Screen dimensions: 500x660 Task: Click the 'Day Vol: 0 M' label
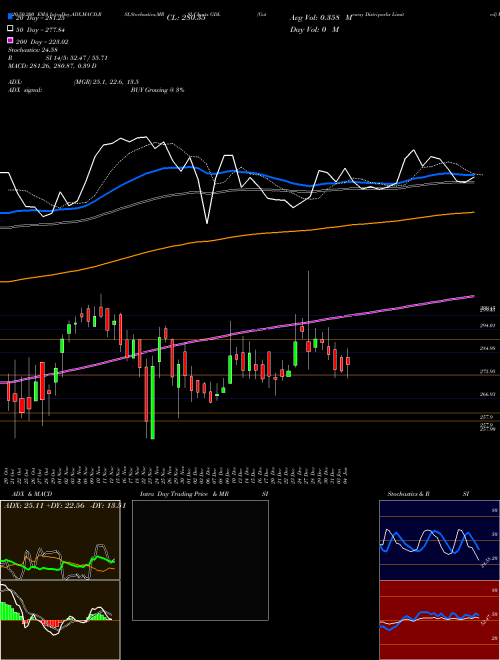pyautogui.click(x=314, y=29)
